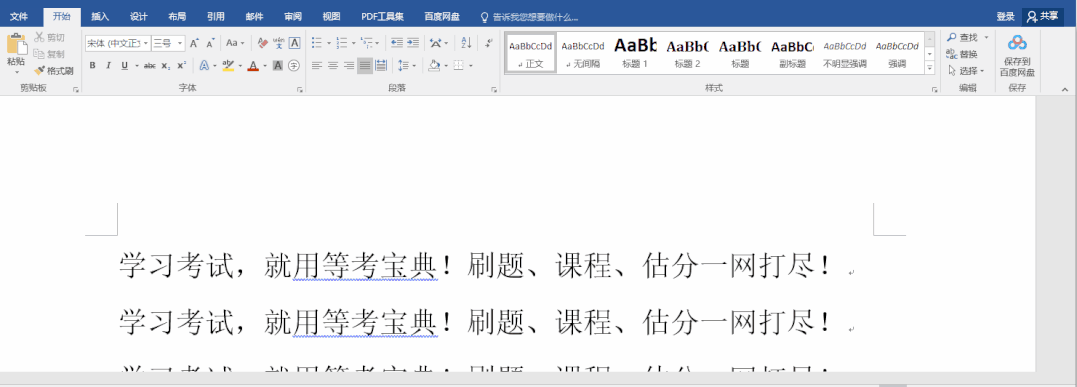
Task: Switch to the Insert (插入) tab
Action: (x=100, y=16)
